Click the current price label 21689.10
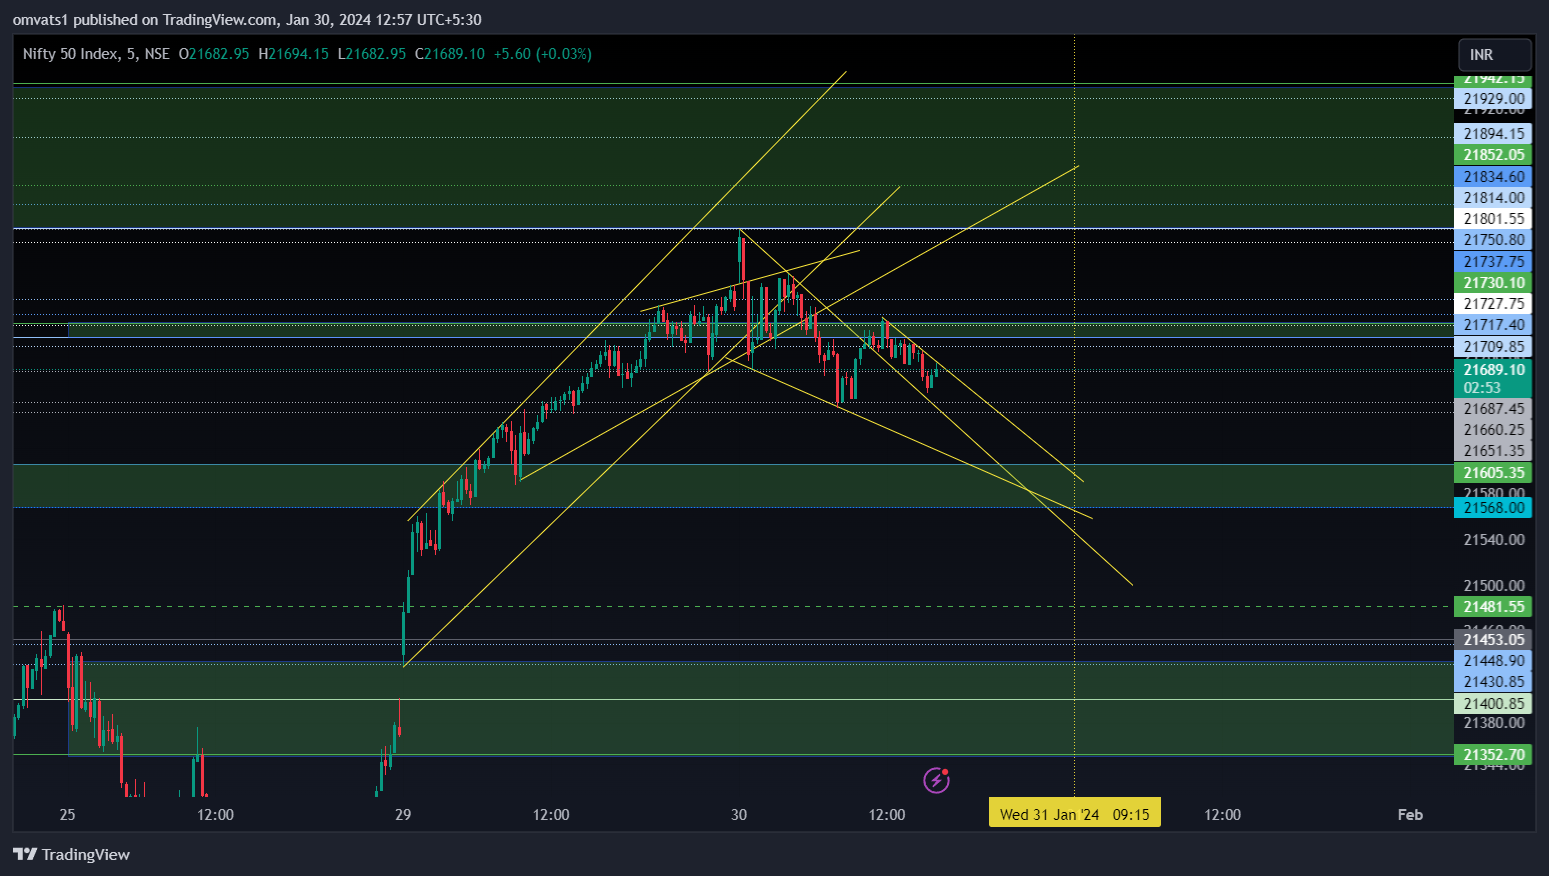The height and width of the screenshot is (876, 1549). coord(1492,370)
